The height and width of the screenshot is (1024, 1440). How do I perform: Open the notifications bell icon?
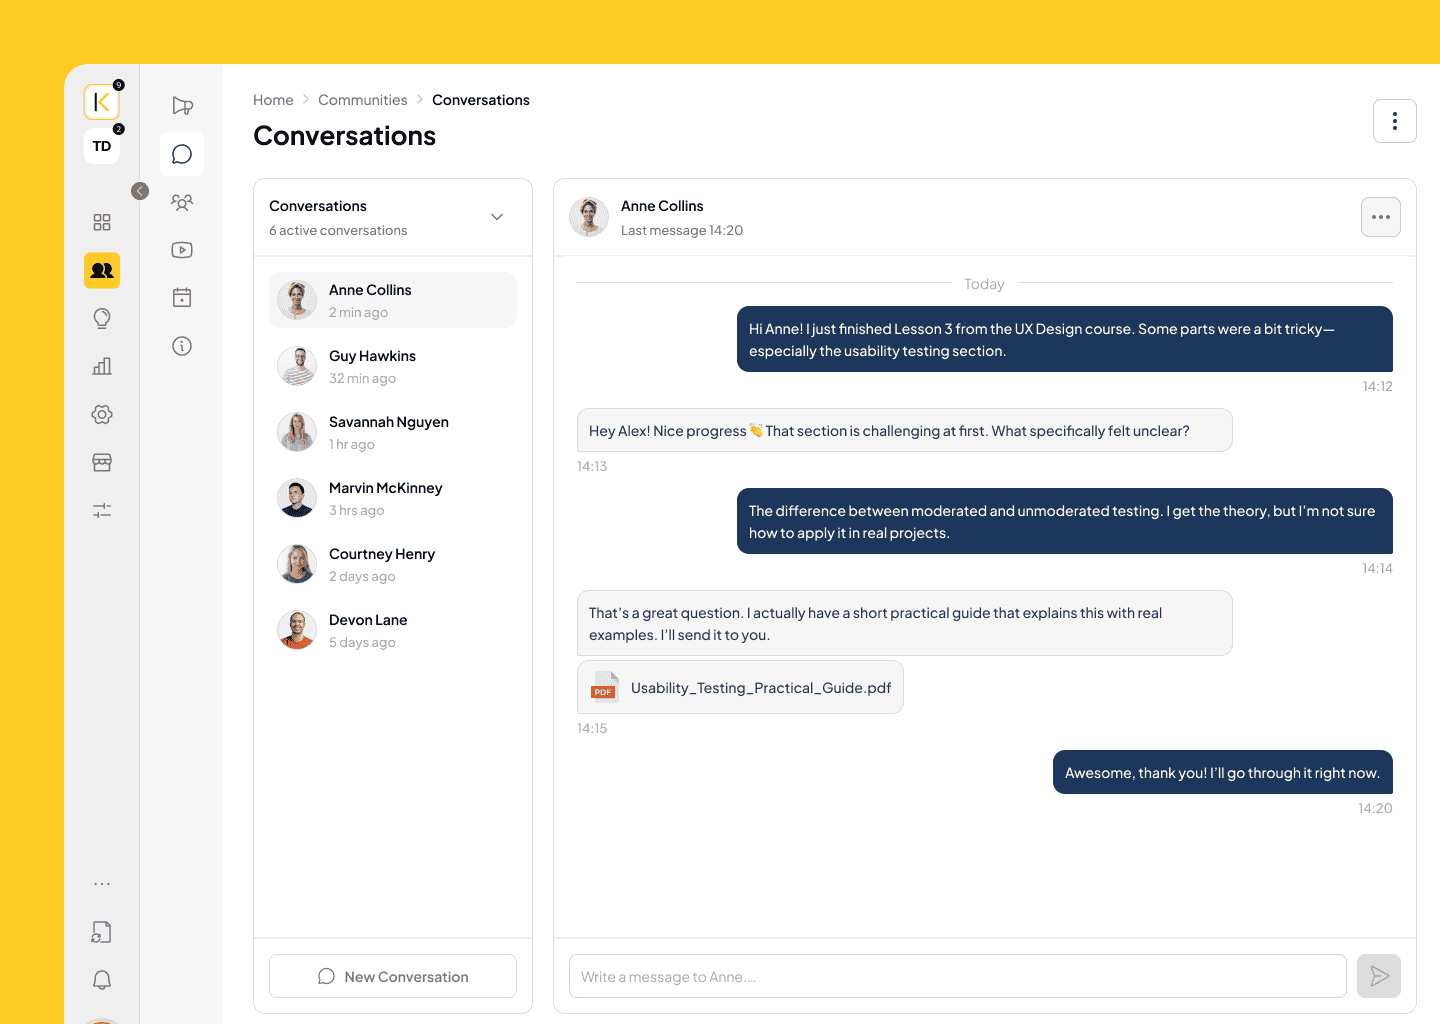point(102,980)
